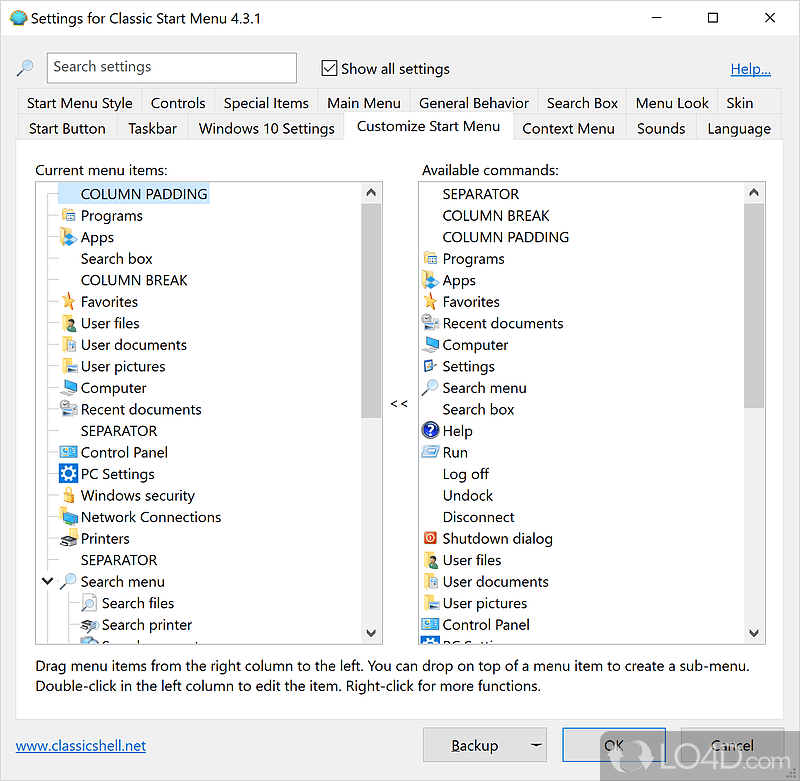The image size is (800, 781).
Task: Click the Network Connections icon
Action: click(x=68, y=517)
